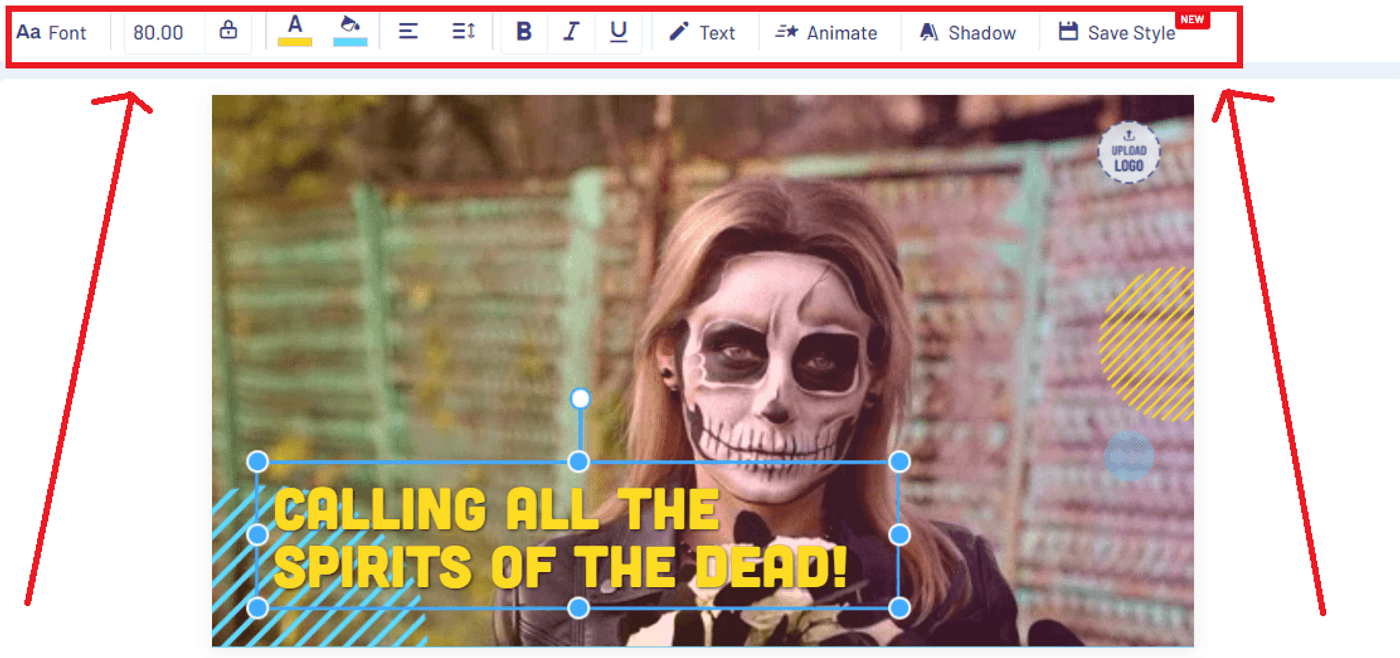
Task: Apply italic styling to the selected text
Action: tap(571, 31)
